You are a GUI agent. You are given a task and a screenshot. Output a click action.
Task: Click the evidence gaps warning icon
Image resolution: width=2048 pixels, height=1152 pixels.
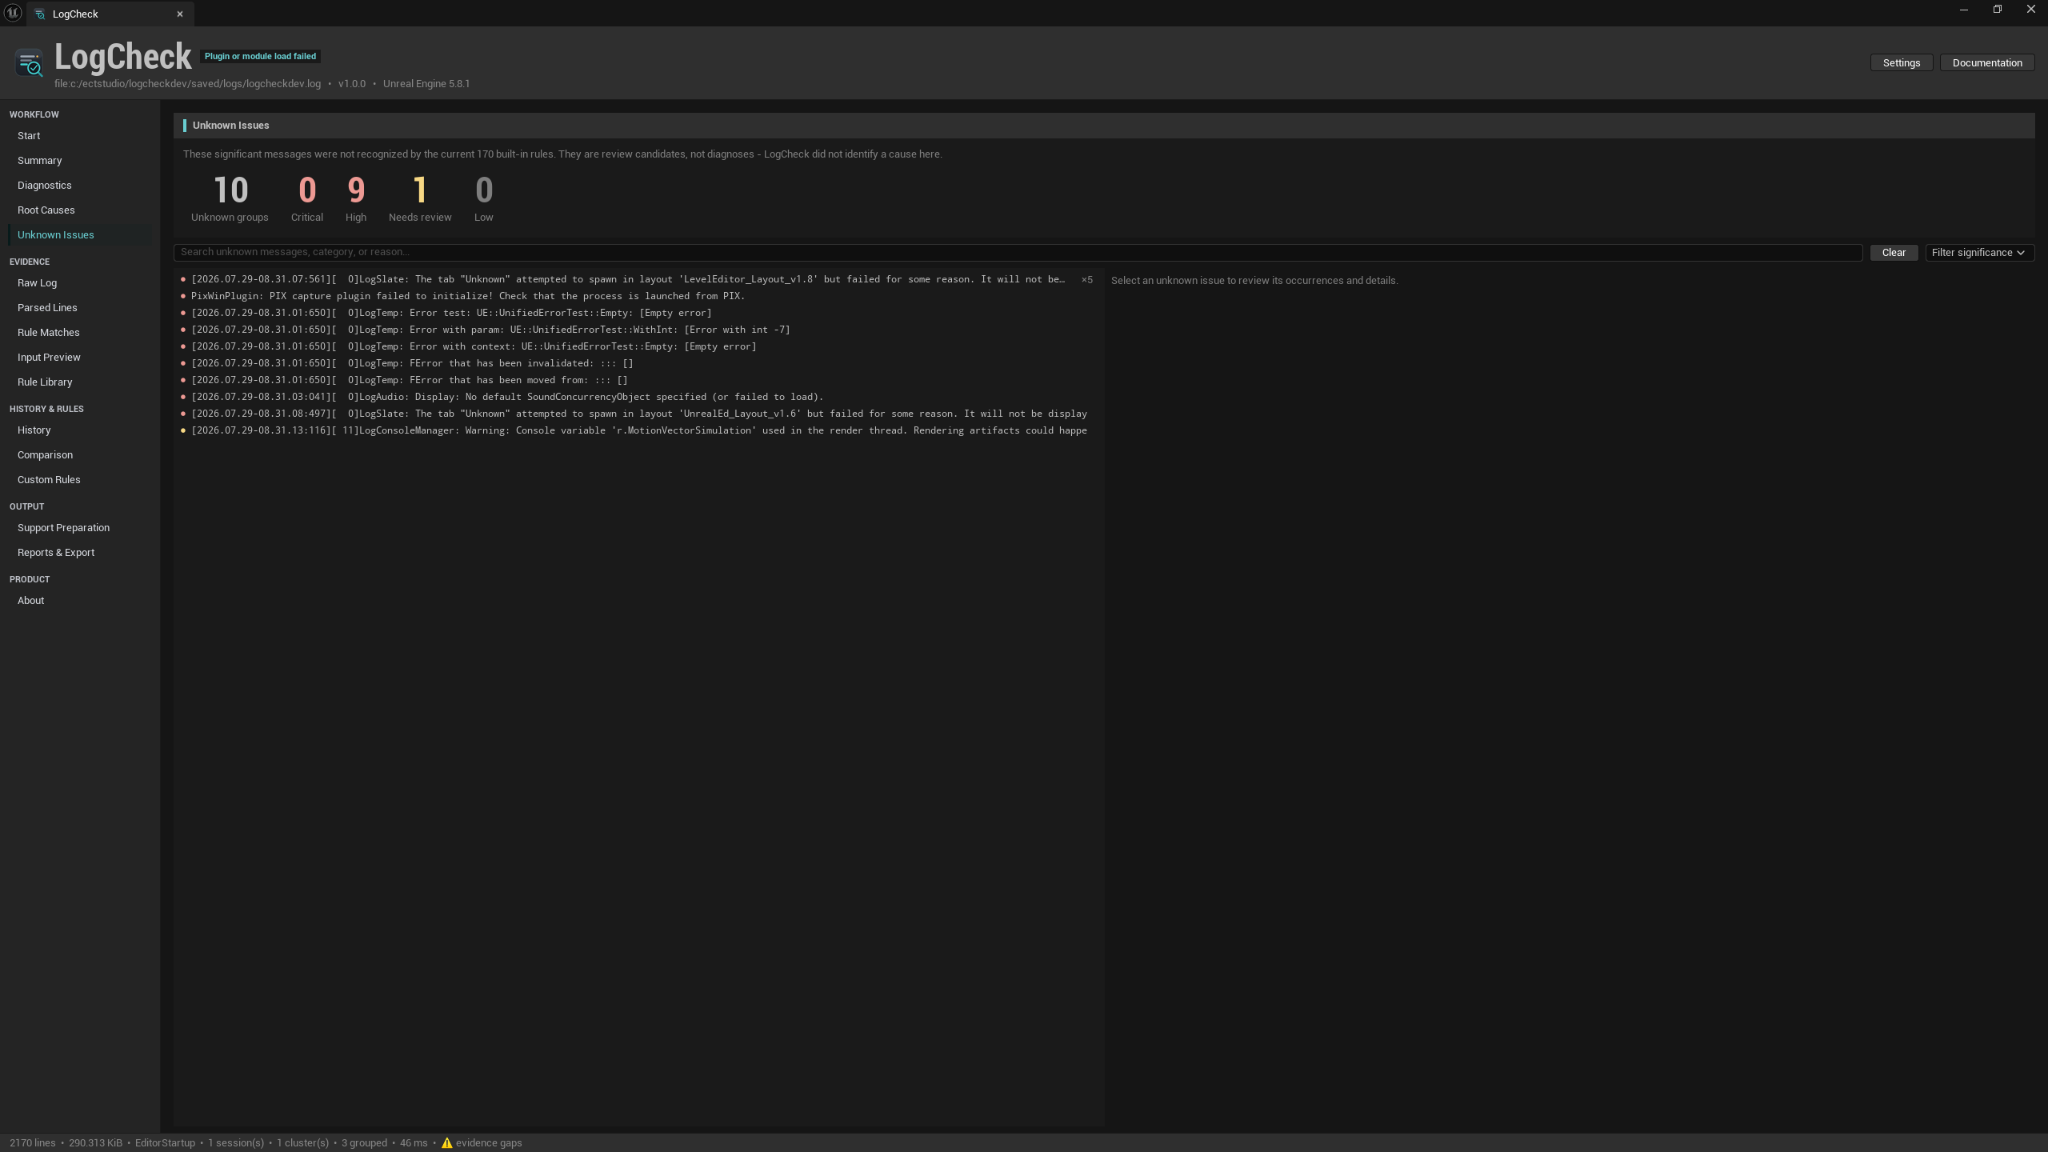pyautogui.click(x=447, y=1143)
